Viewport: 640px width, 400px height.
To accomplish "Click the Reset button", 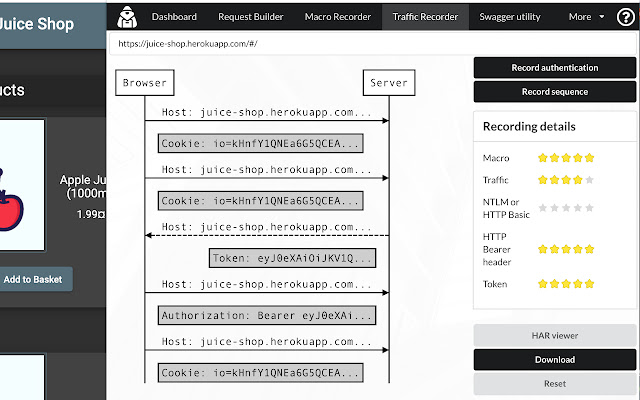I will tap(555, 384).
